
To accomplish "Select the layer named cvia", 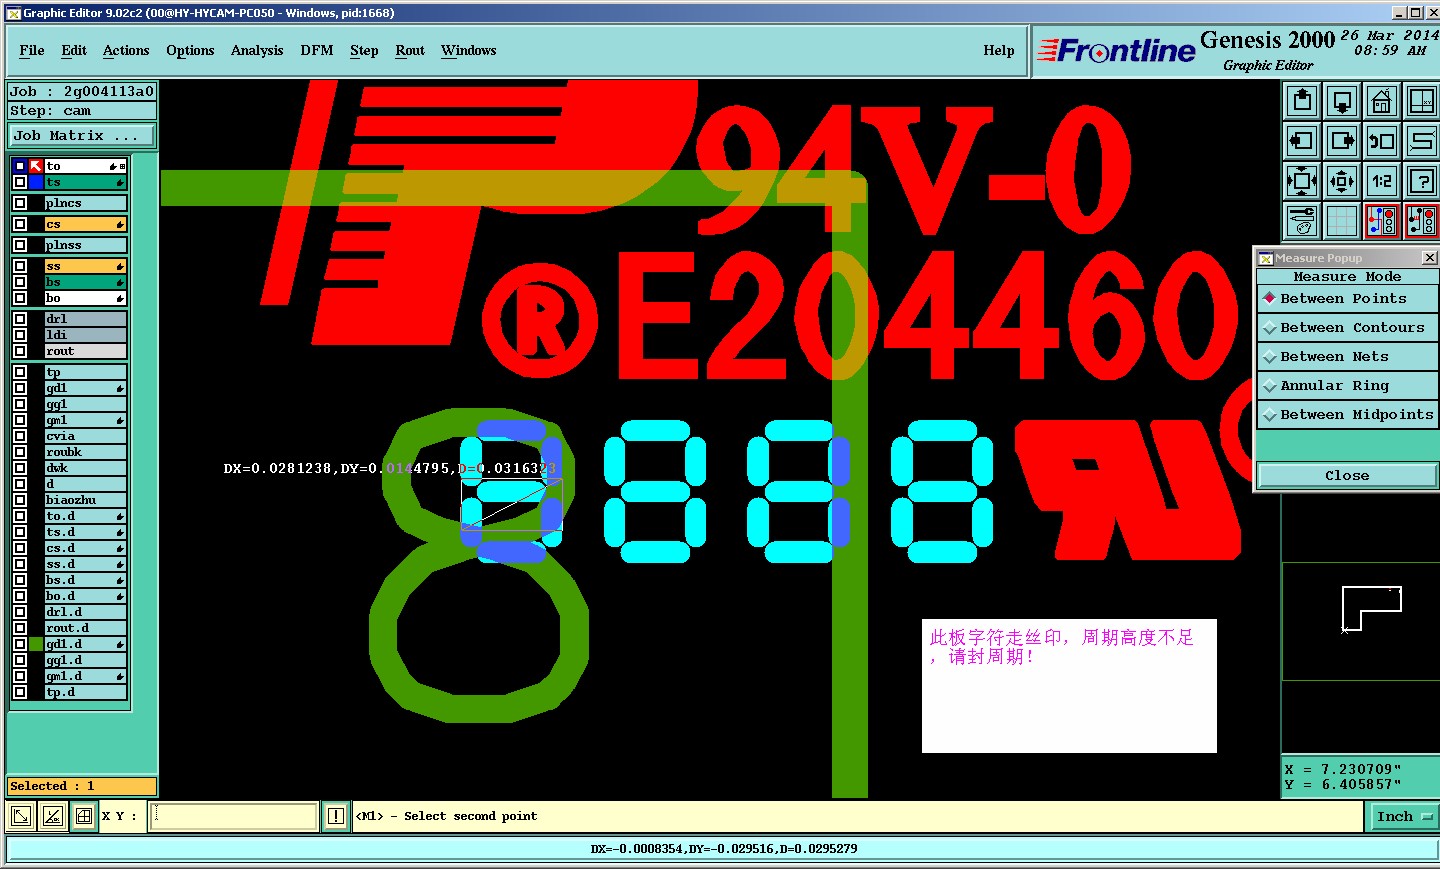I will [86, 436].
